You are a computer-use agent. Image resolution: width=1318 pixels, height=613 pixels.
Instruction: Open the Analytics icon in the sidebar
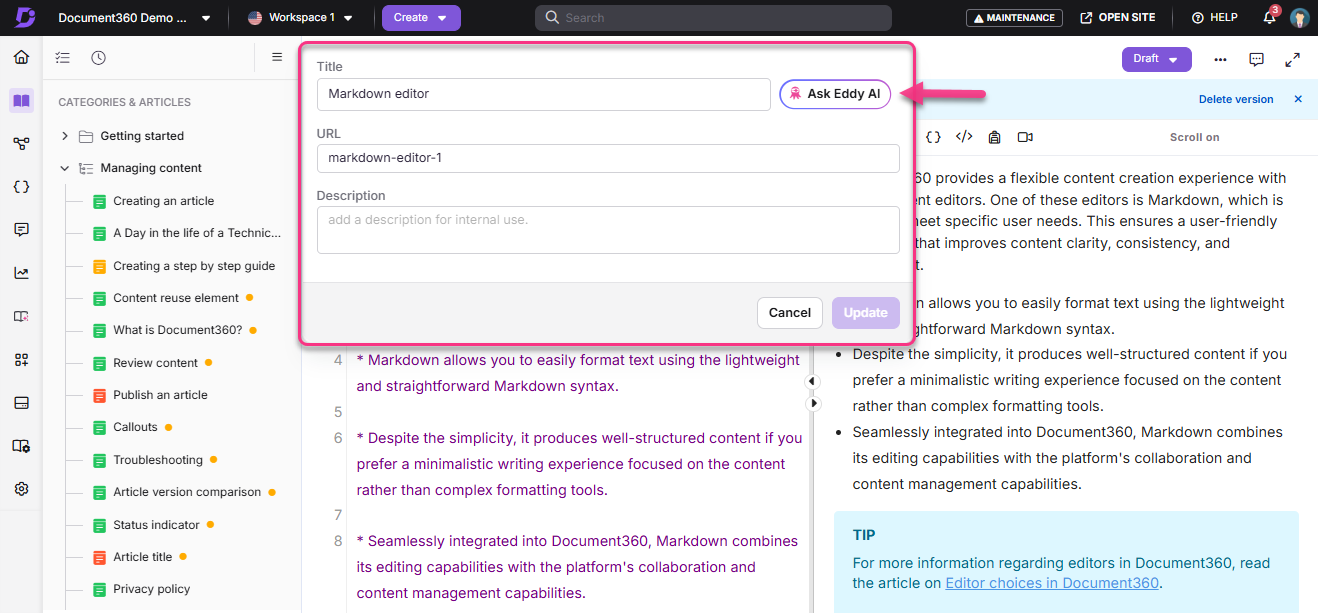click(x=21, y=272)
